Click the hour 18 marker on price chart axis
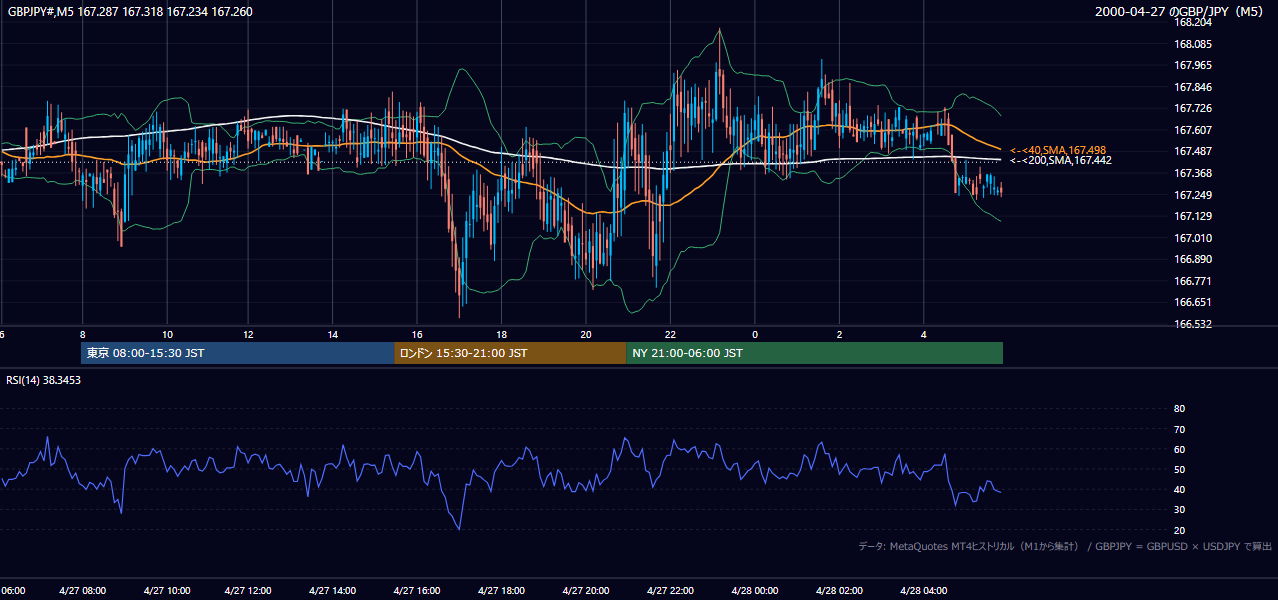This screenshot has width=1278, height=600. pyautogui.click(x=502, y=334)
